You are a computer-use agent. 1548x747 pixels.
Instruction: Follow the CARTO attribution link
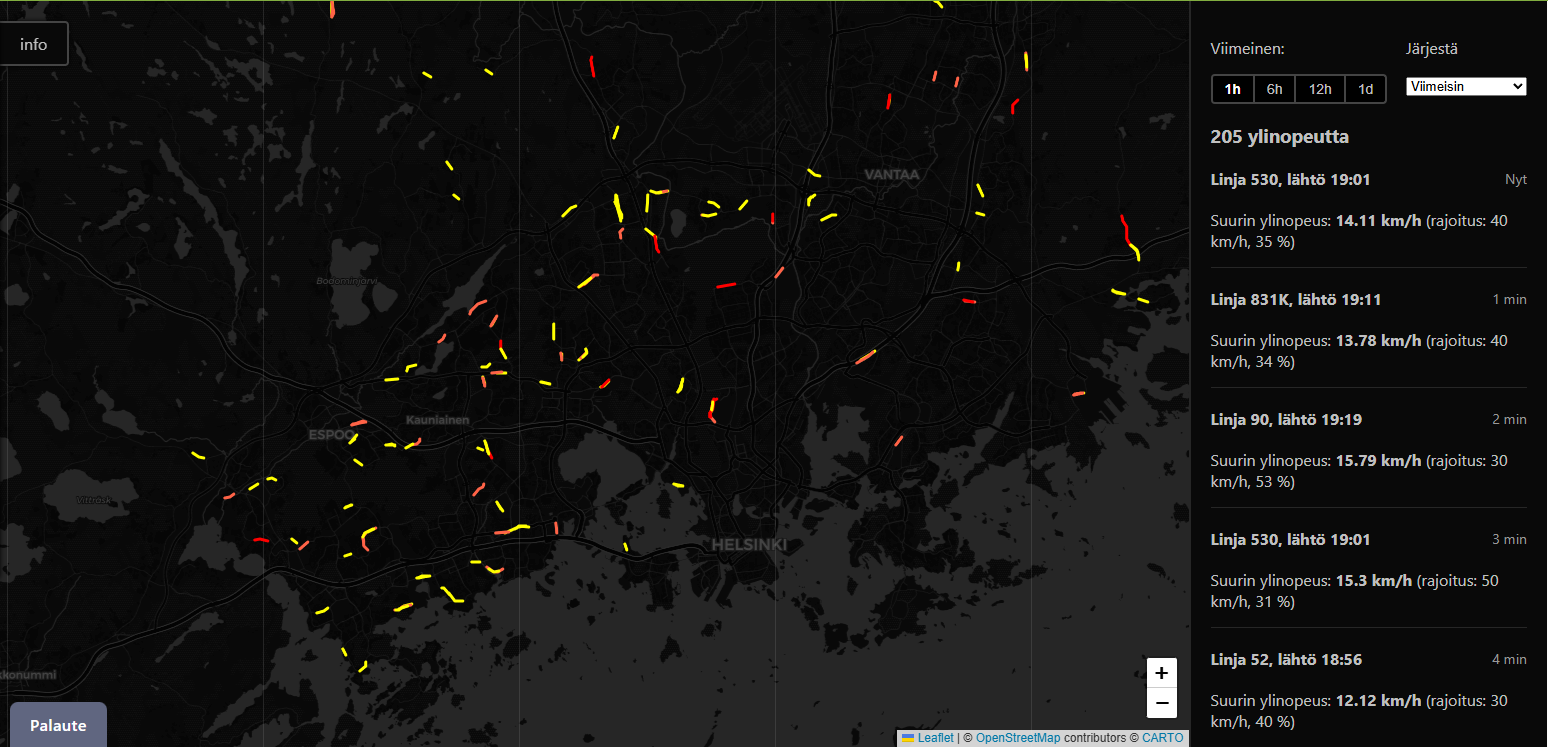pos(1162,738)
